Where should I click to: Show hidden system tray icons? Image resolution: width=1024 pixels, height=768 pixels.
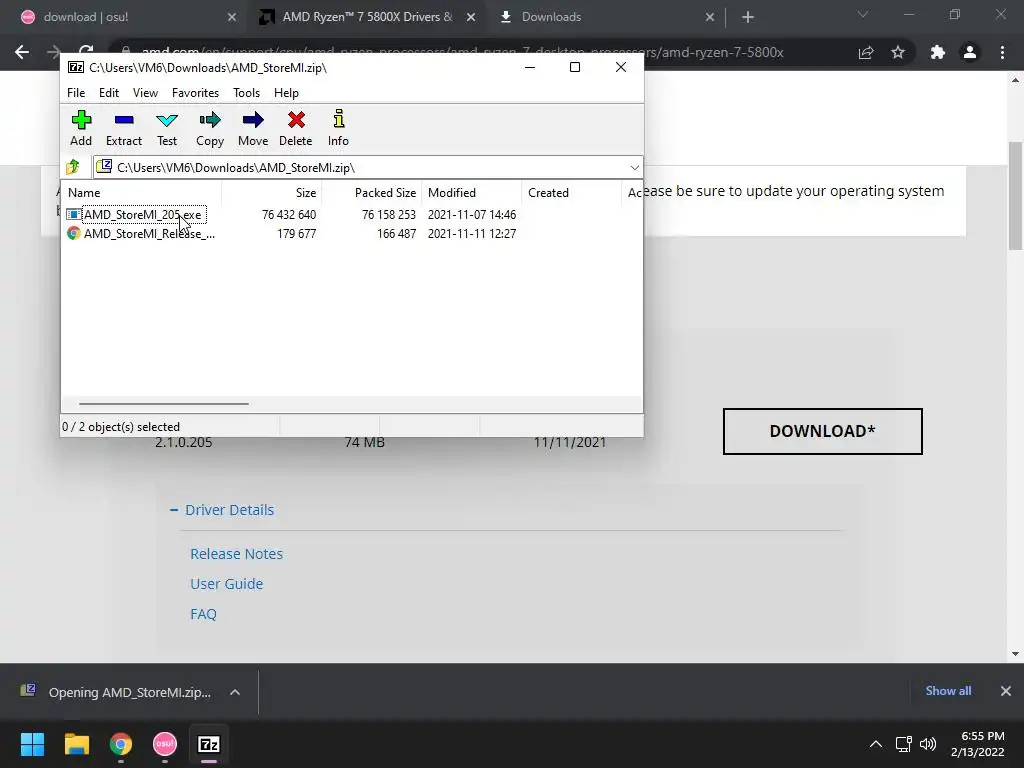click(876, 744)
